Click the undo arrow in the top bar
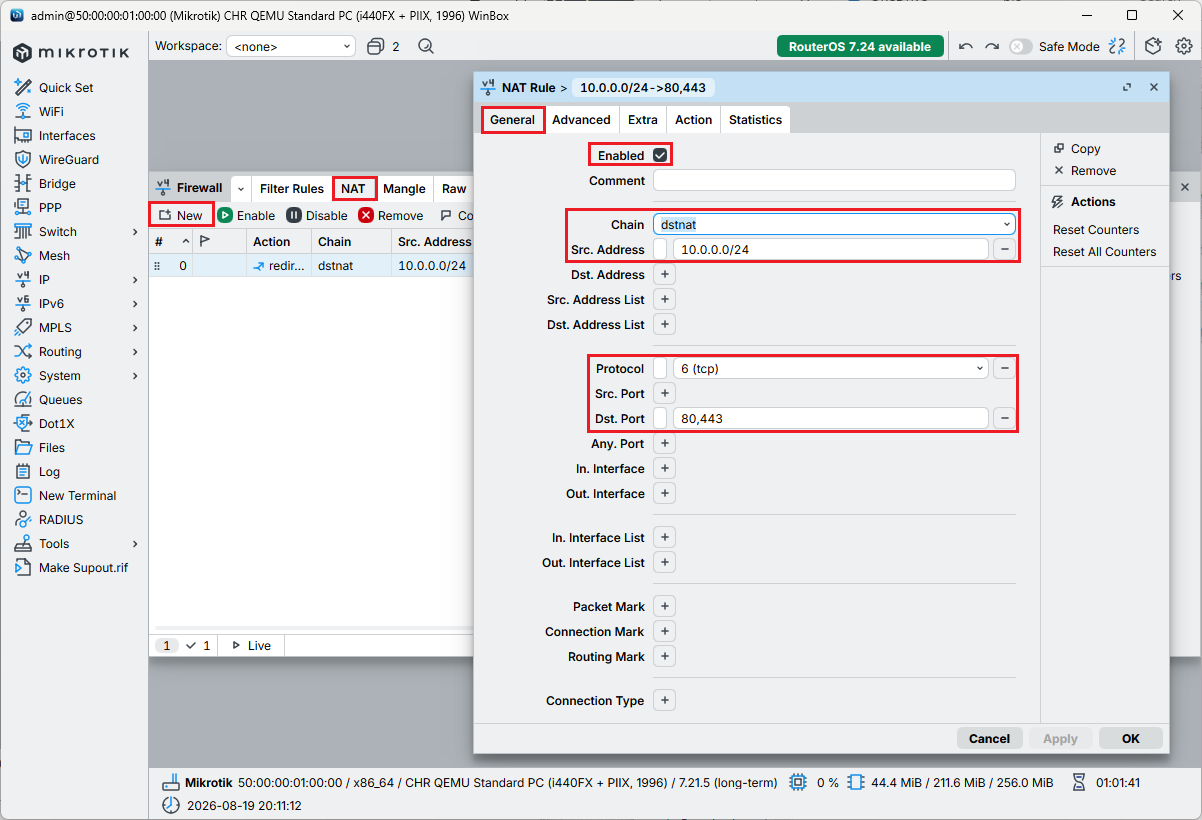This screenshot has height=820, width=1202. pyautogui.click(x=966, y=46)
